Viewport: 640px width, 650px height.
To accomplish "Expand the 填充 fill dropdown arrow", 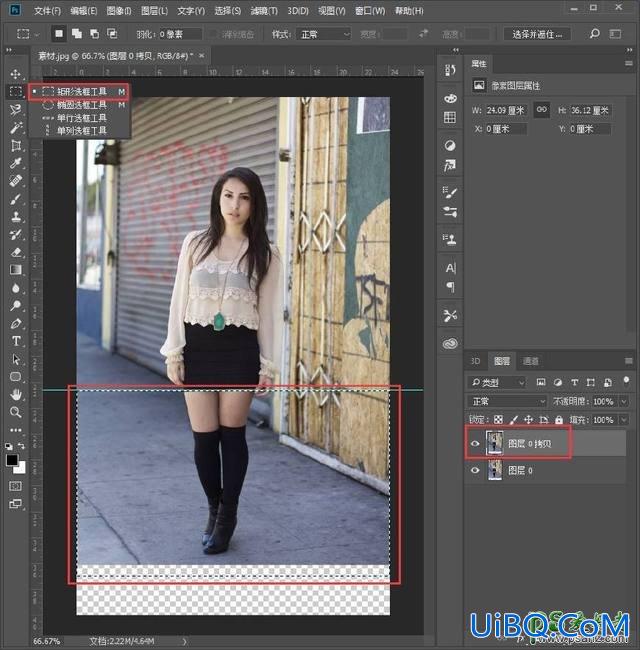I will tap(624, 420).
